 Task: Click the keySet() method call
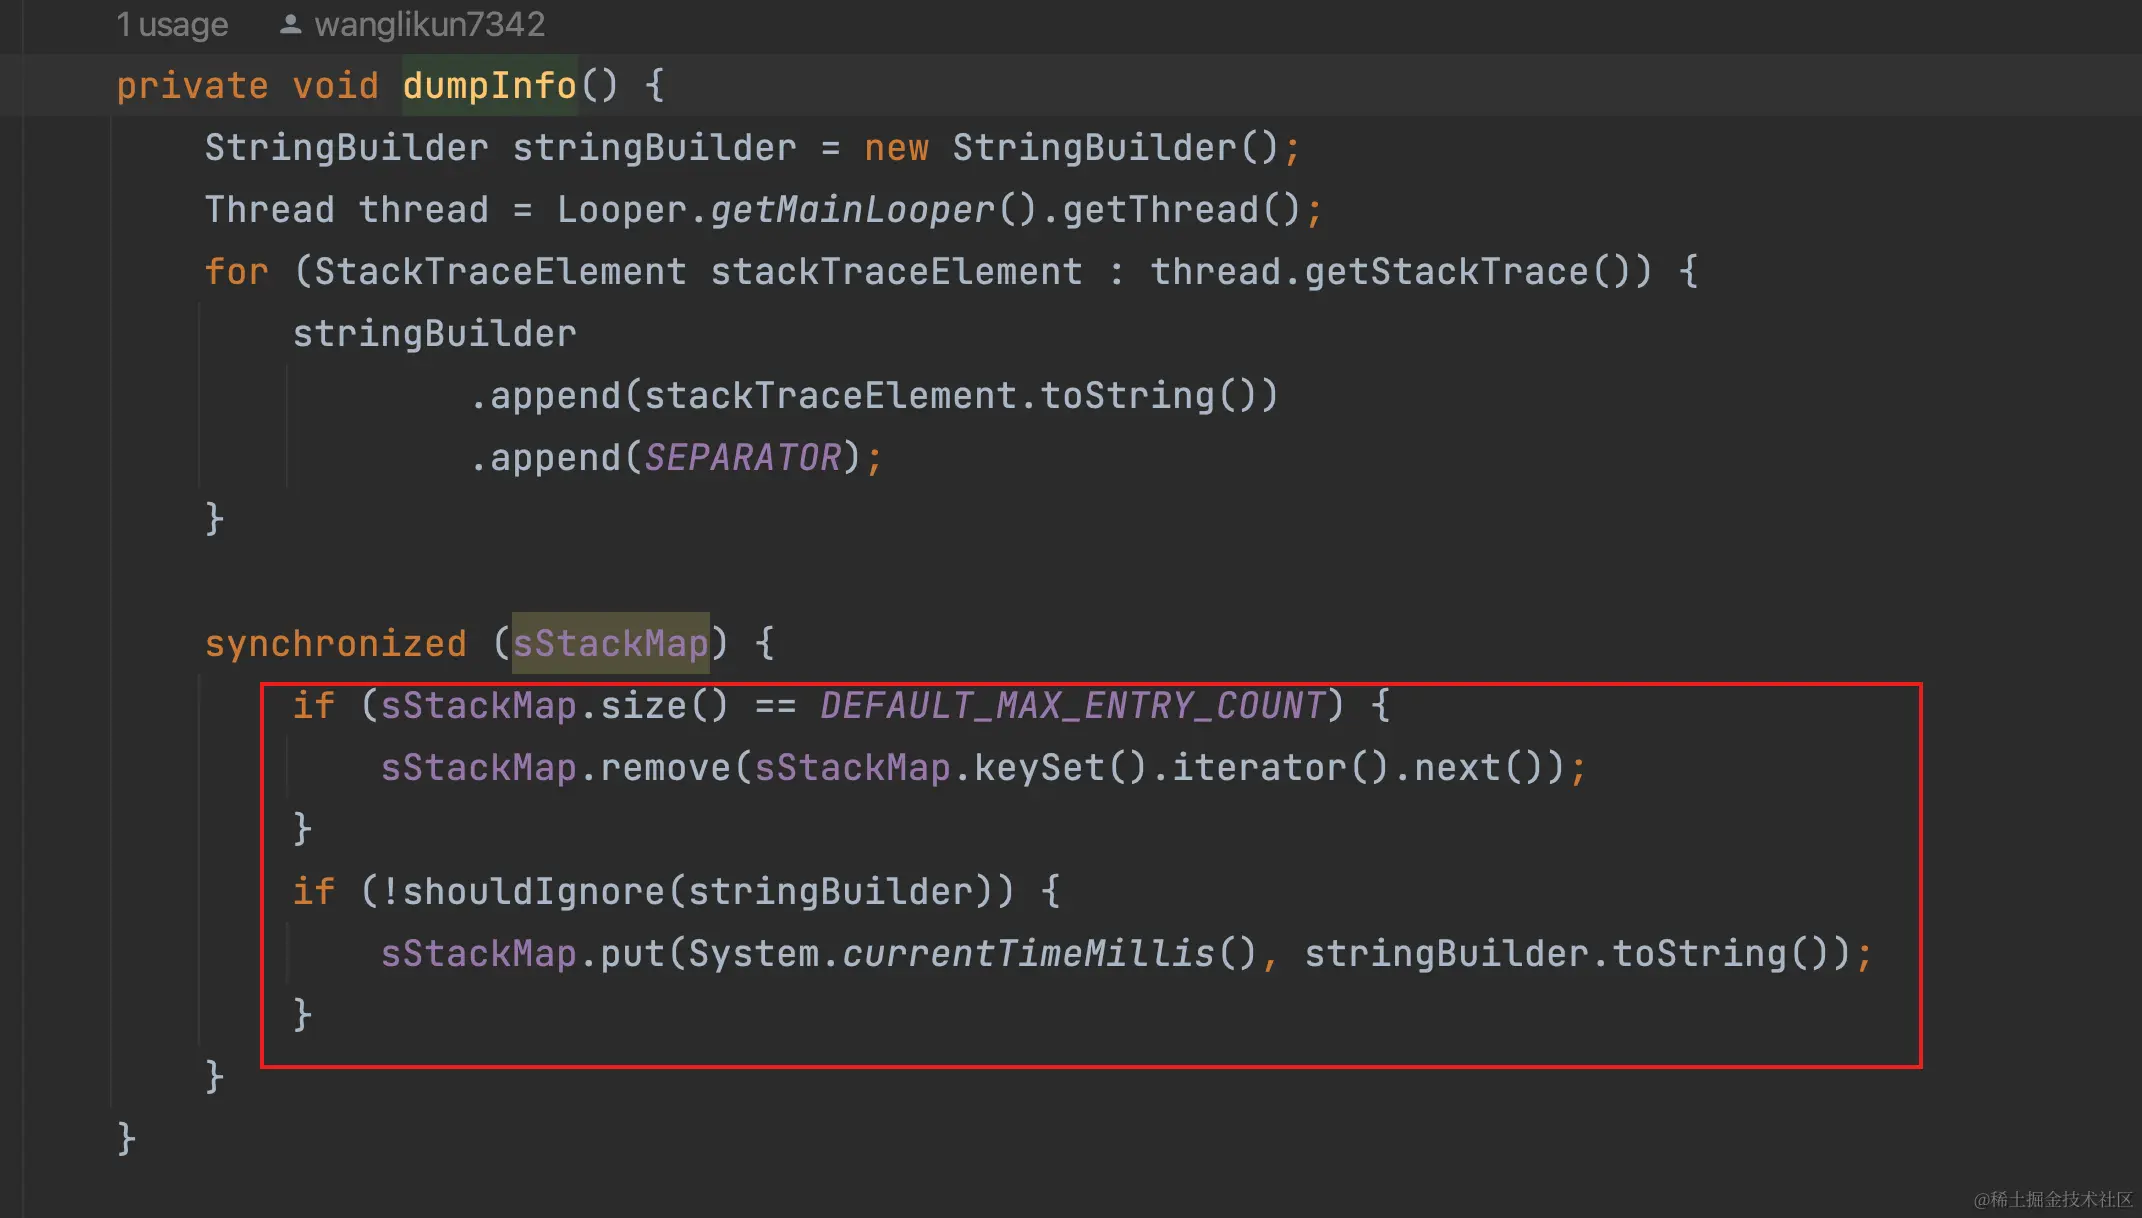point(1038,767)
